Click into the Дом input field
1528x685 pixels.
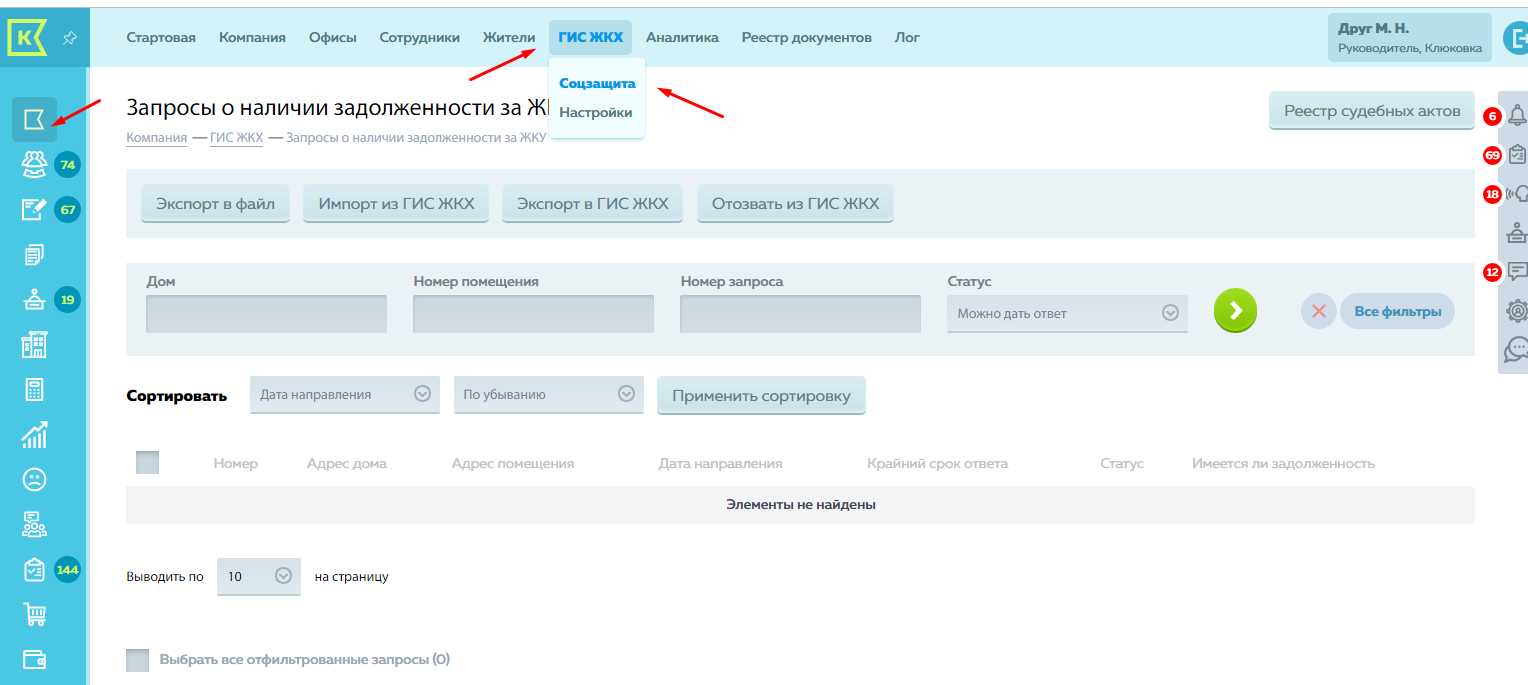click(x=266, y=313)
